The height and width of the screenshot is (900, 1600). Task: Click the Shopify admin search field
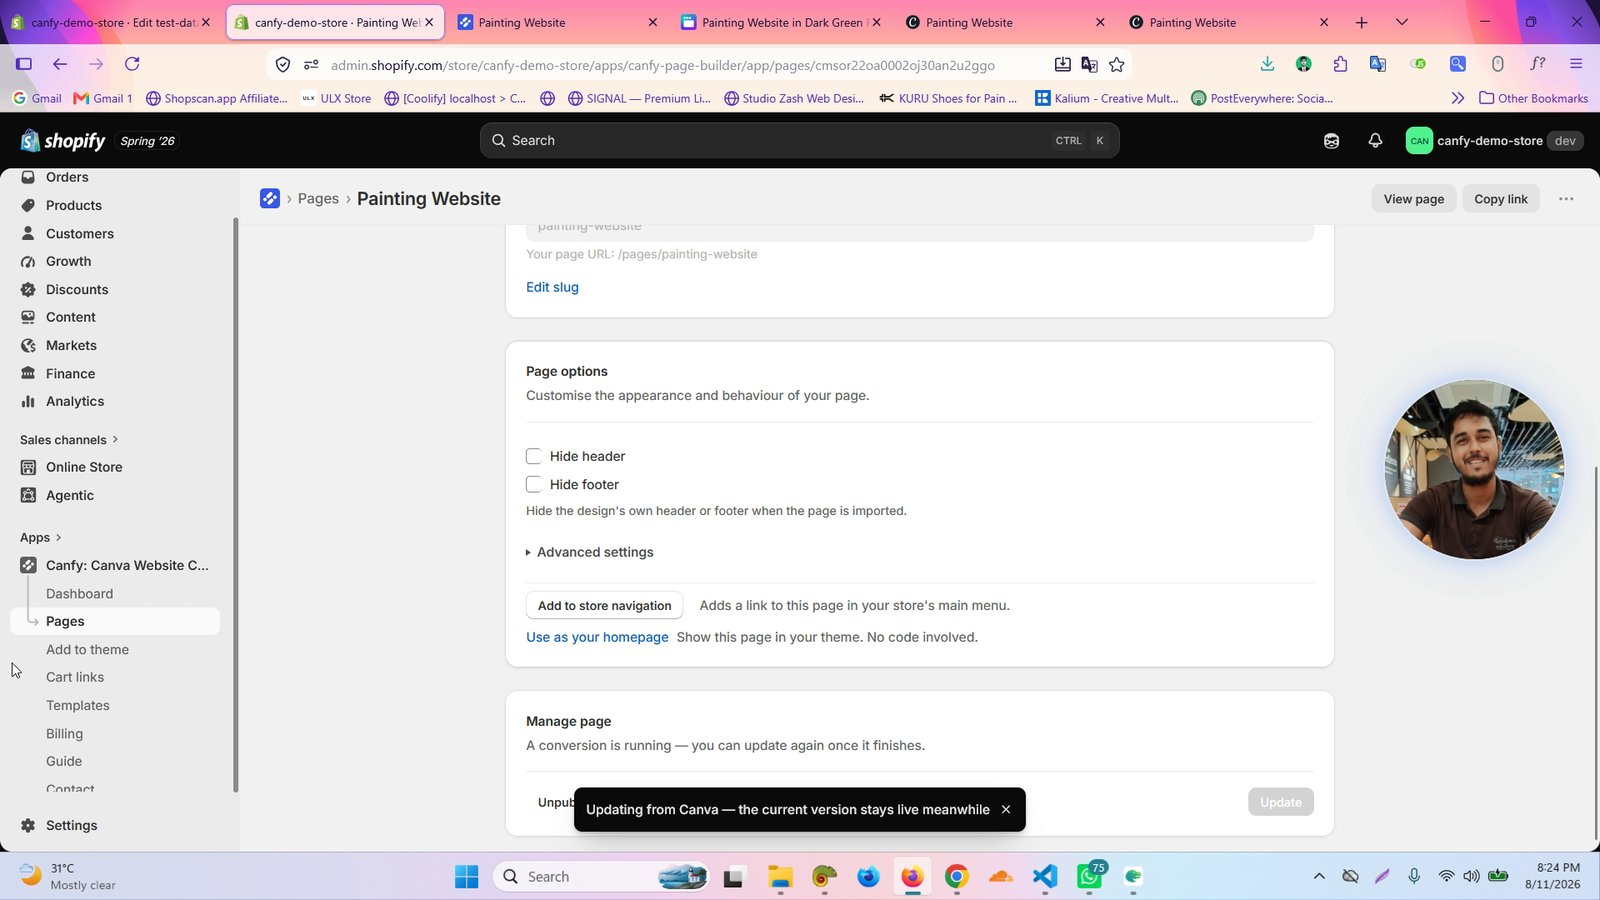coord(800,141)
